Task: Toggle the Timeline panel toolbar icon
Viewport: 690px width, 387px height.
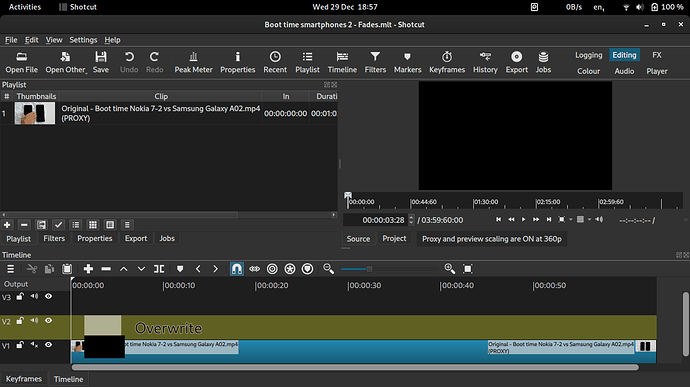Action: click(x=342, y=62)
